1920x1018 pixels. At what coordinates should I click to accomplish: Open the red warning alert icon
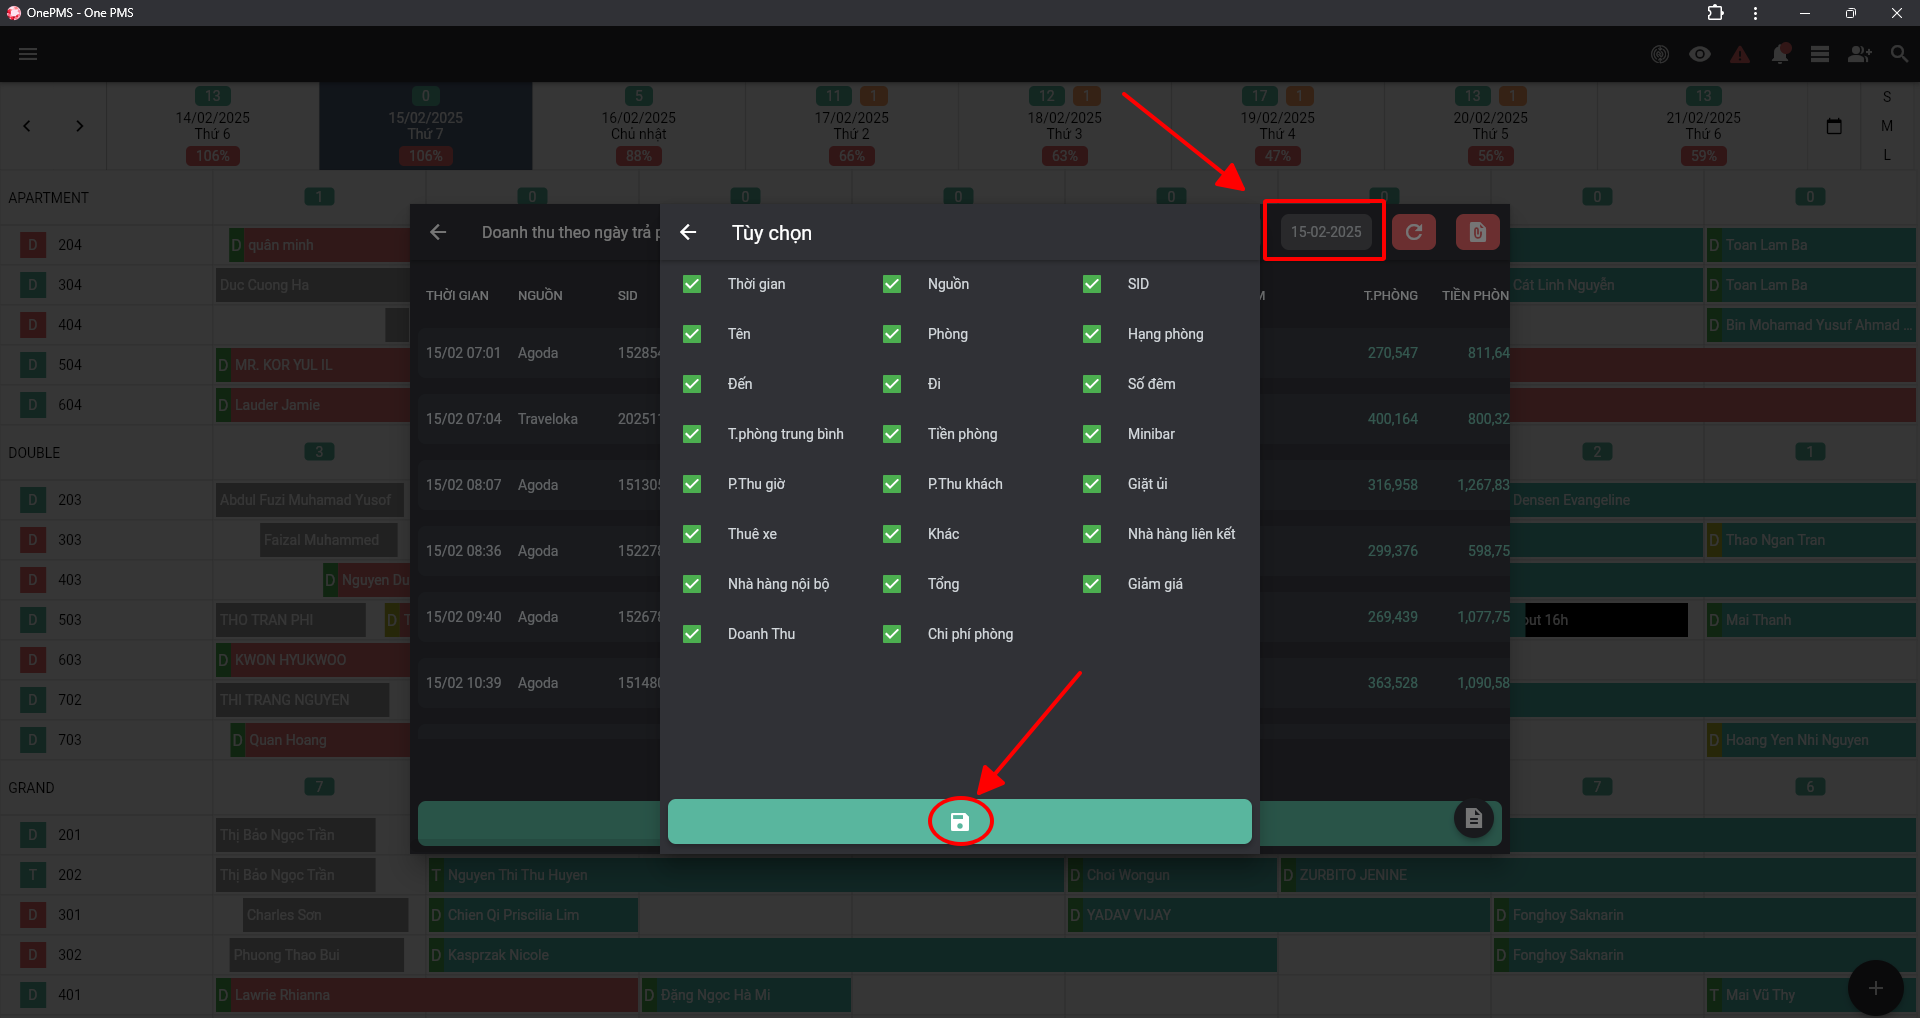[x=1740, y=54]
